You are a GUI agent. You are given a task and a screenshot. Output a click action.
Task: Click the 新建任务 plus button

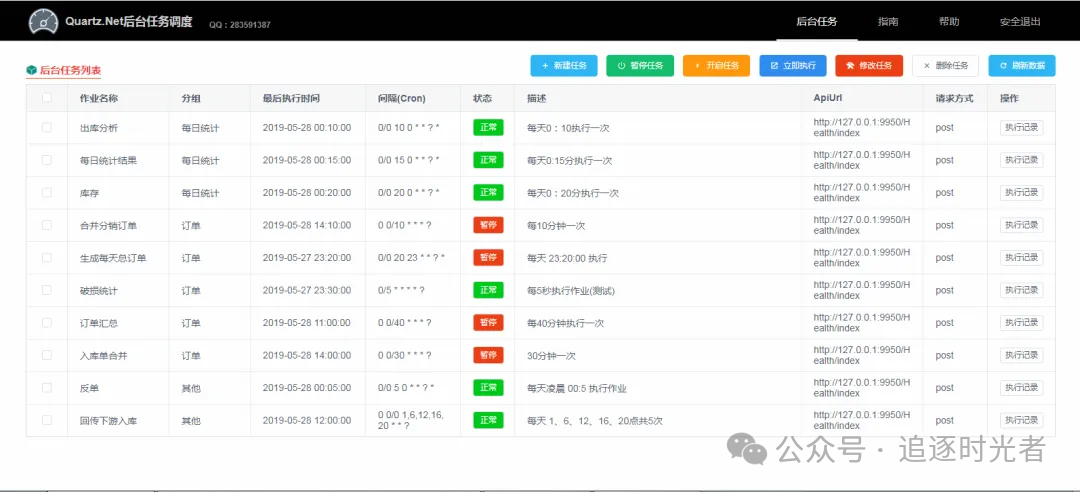(x=564, y=66)
